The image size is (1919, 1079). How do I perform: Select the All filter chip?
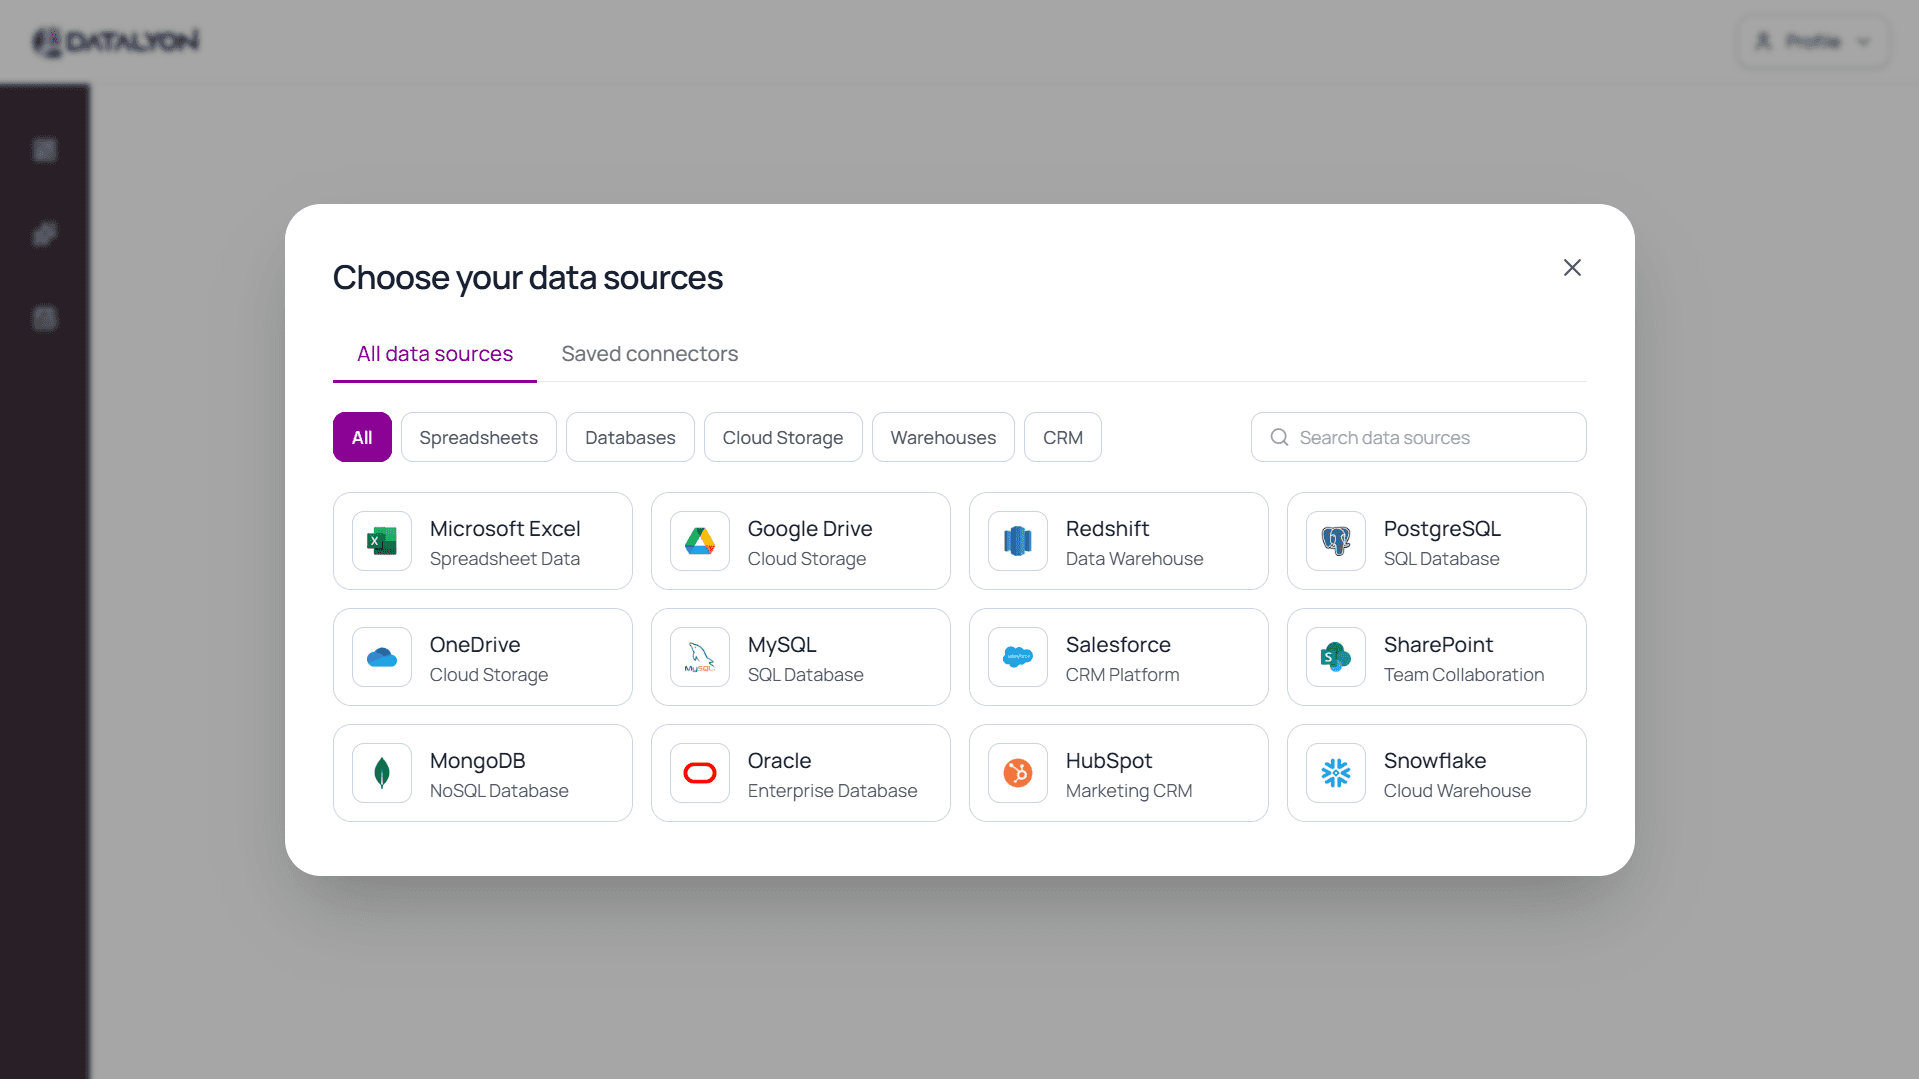pos(362,437)
